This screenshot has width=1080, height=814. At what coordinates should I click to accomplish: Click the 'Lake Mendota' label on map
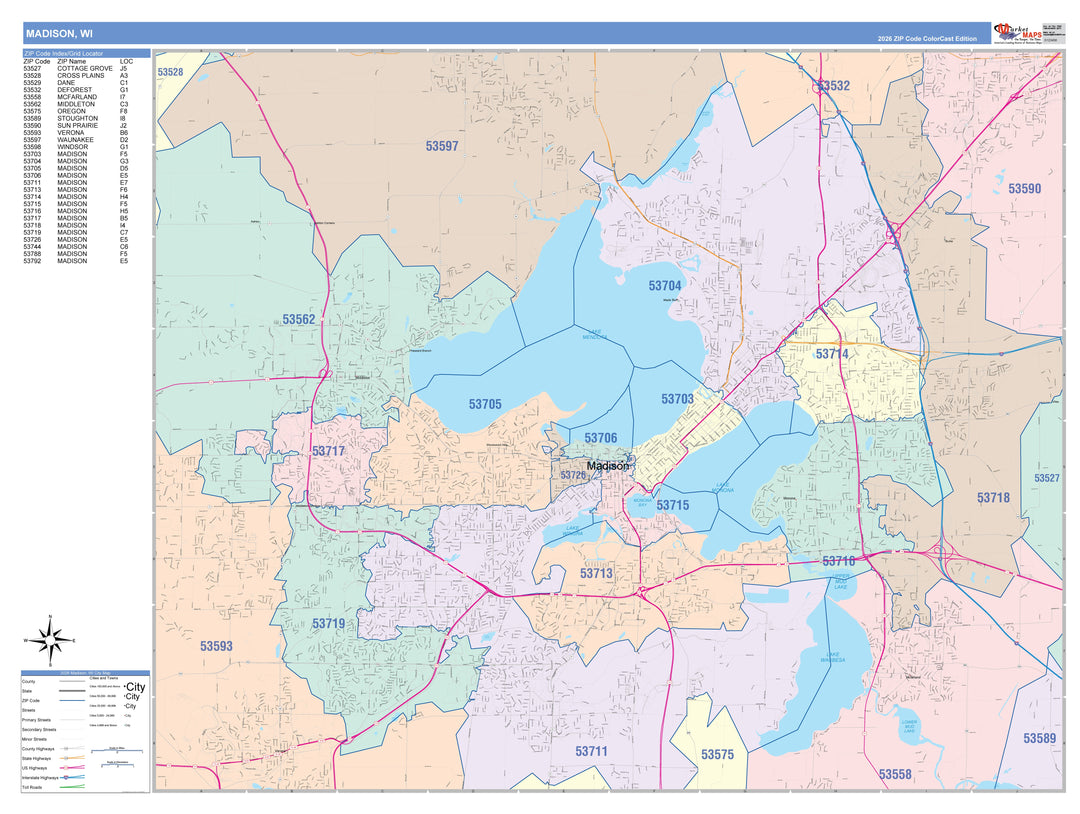pyautogui.click(x=595, y=335)
